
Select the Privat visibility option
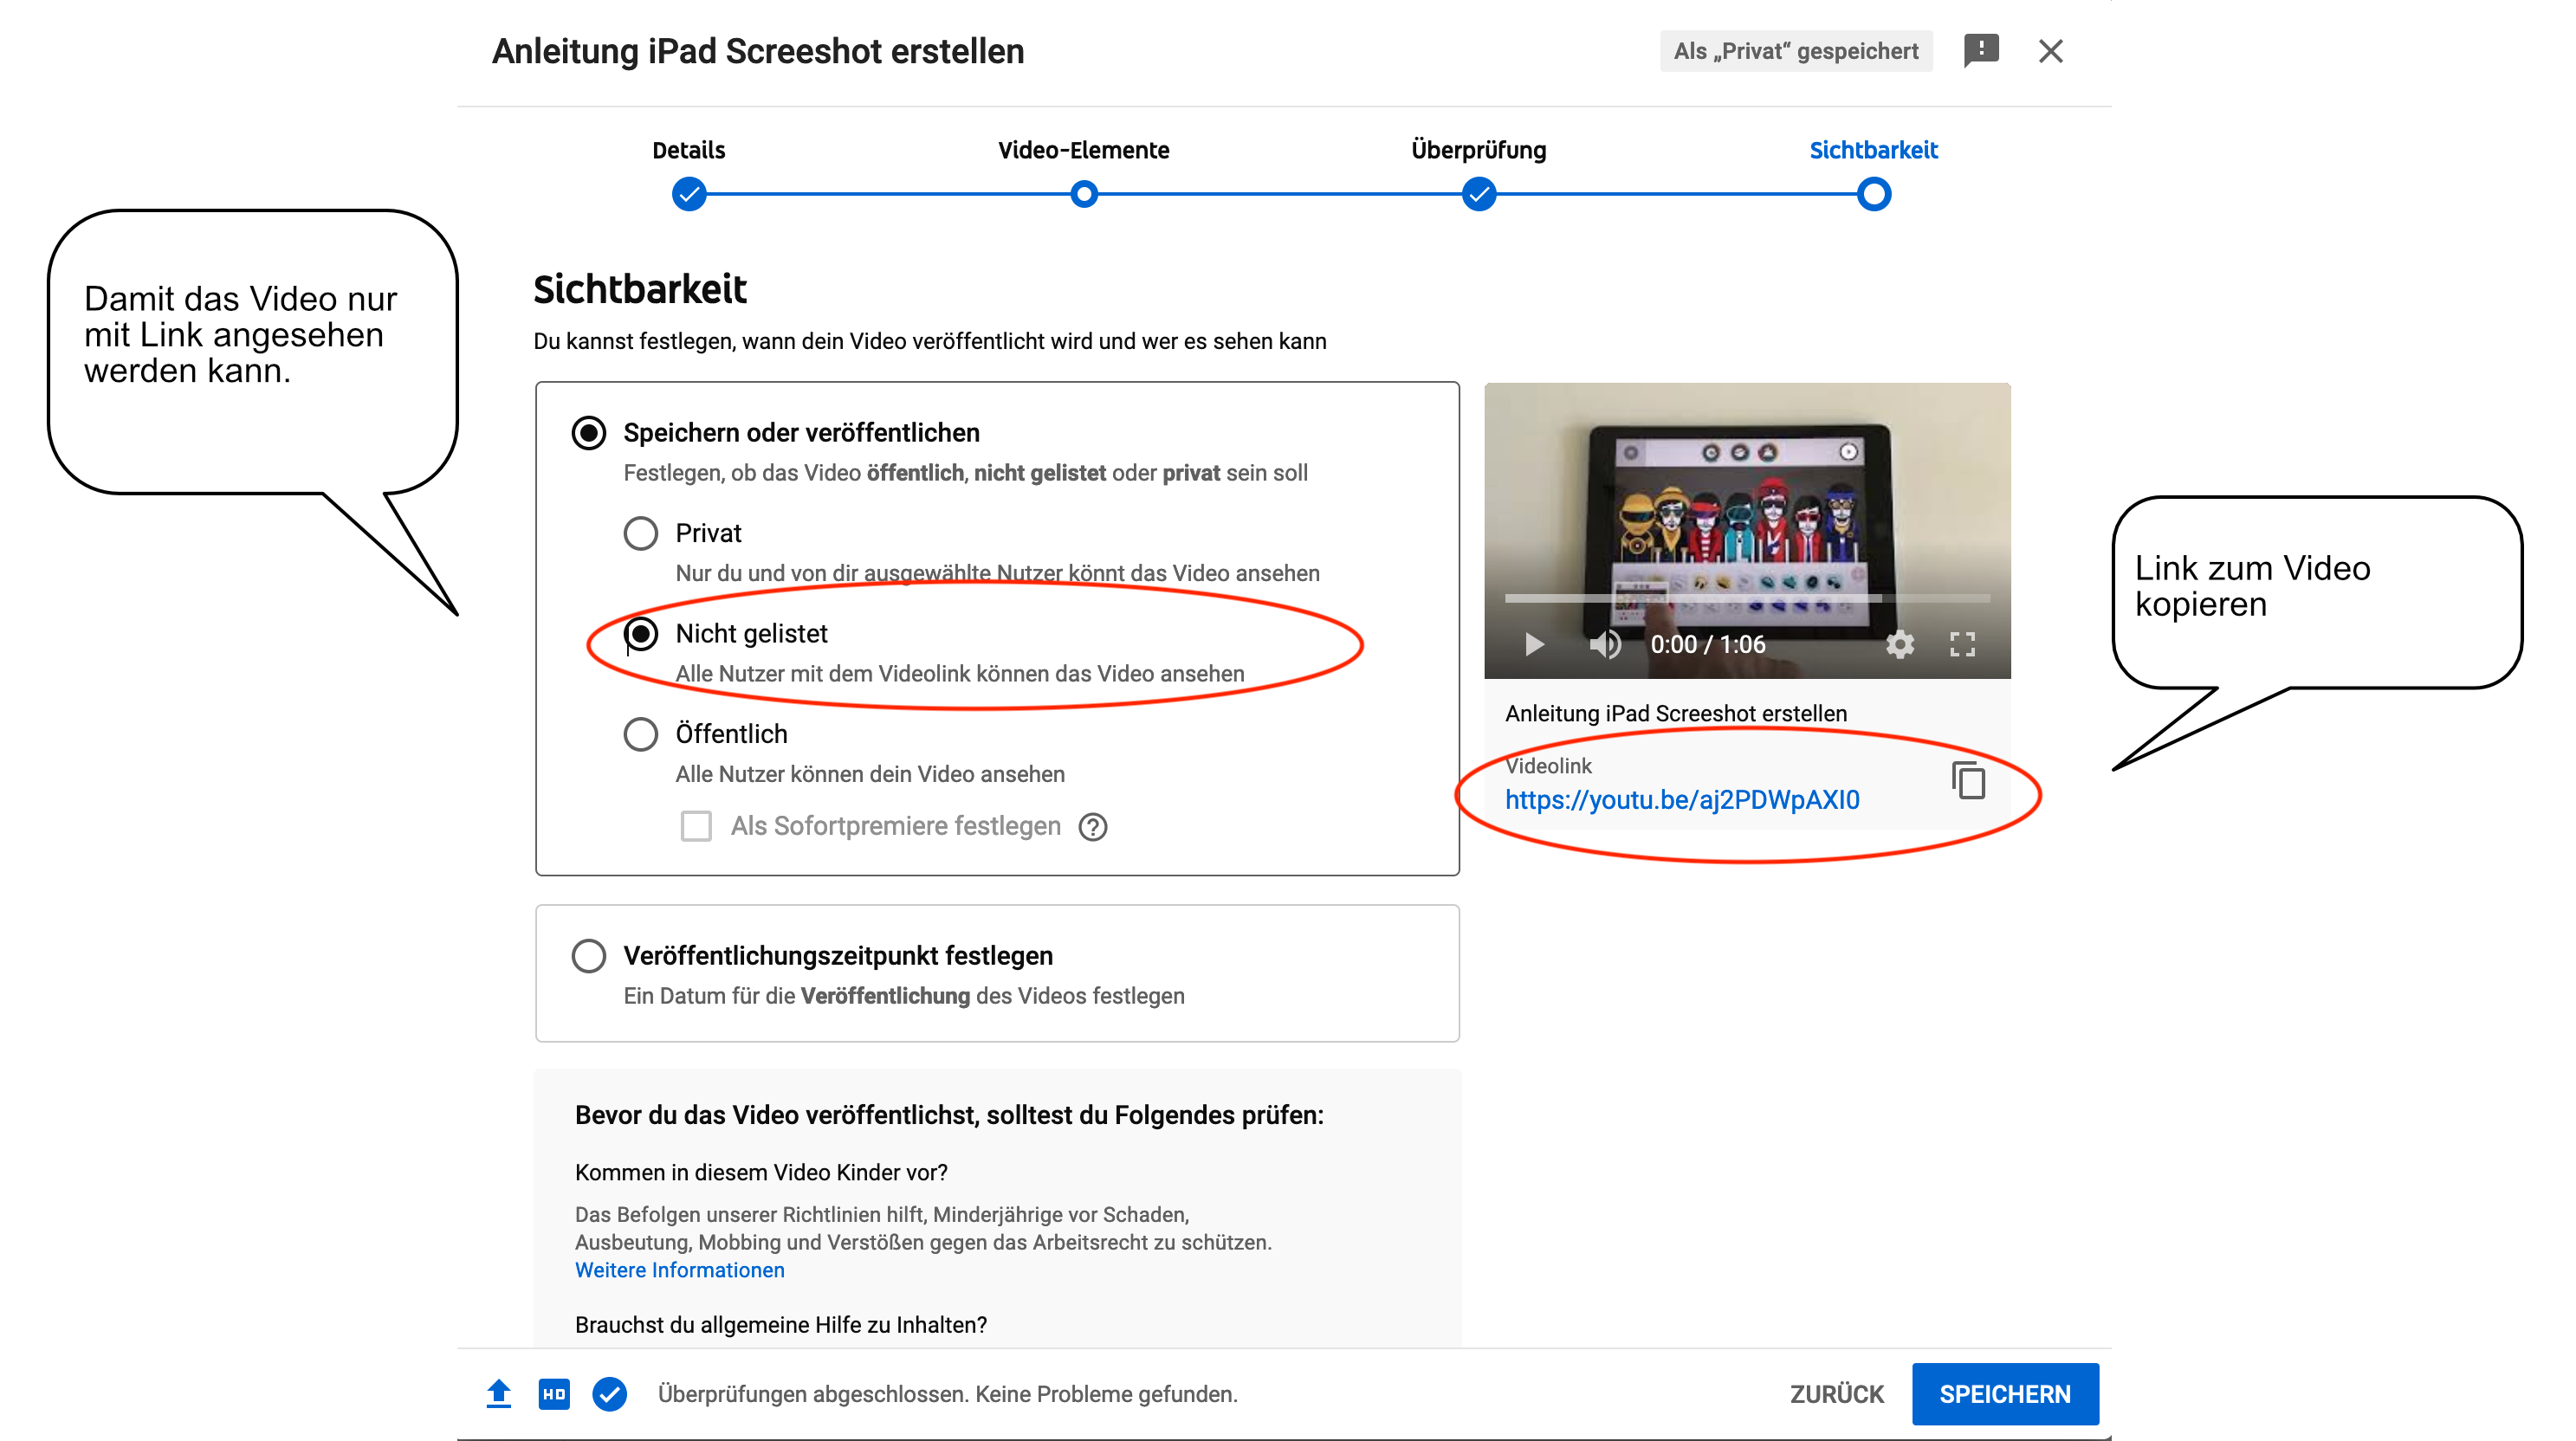[640, 533]
